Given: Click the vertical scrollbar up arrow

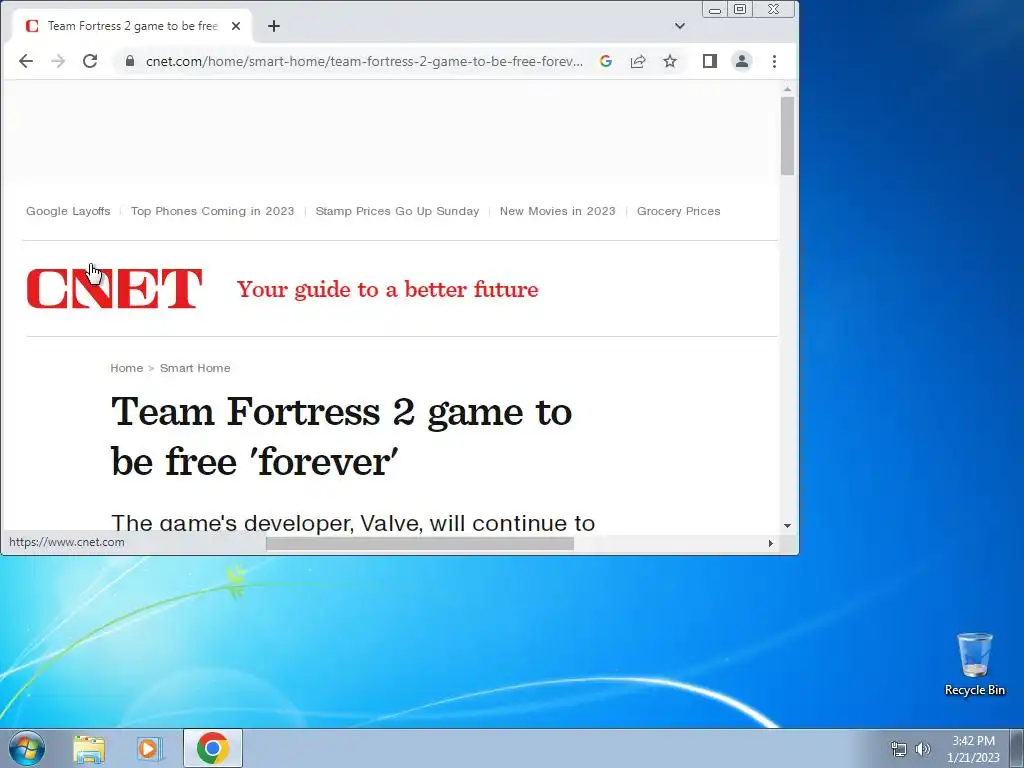Looking at the screenshot, I should point(787,89).
